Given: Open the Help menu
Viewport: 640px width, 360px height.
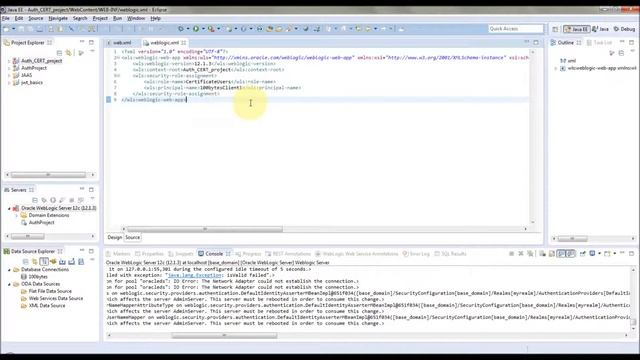Looking at the screenshot, I should (x=156, y=18).
